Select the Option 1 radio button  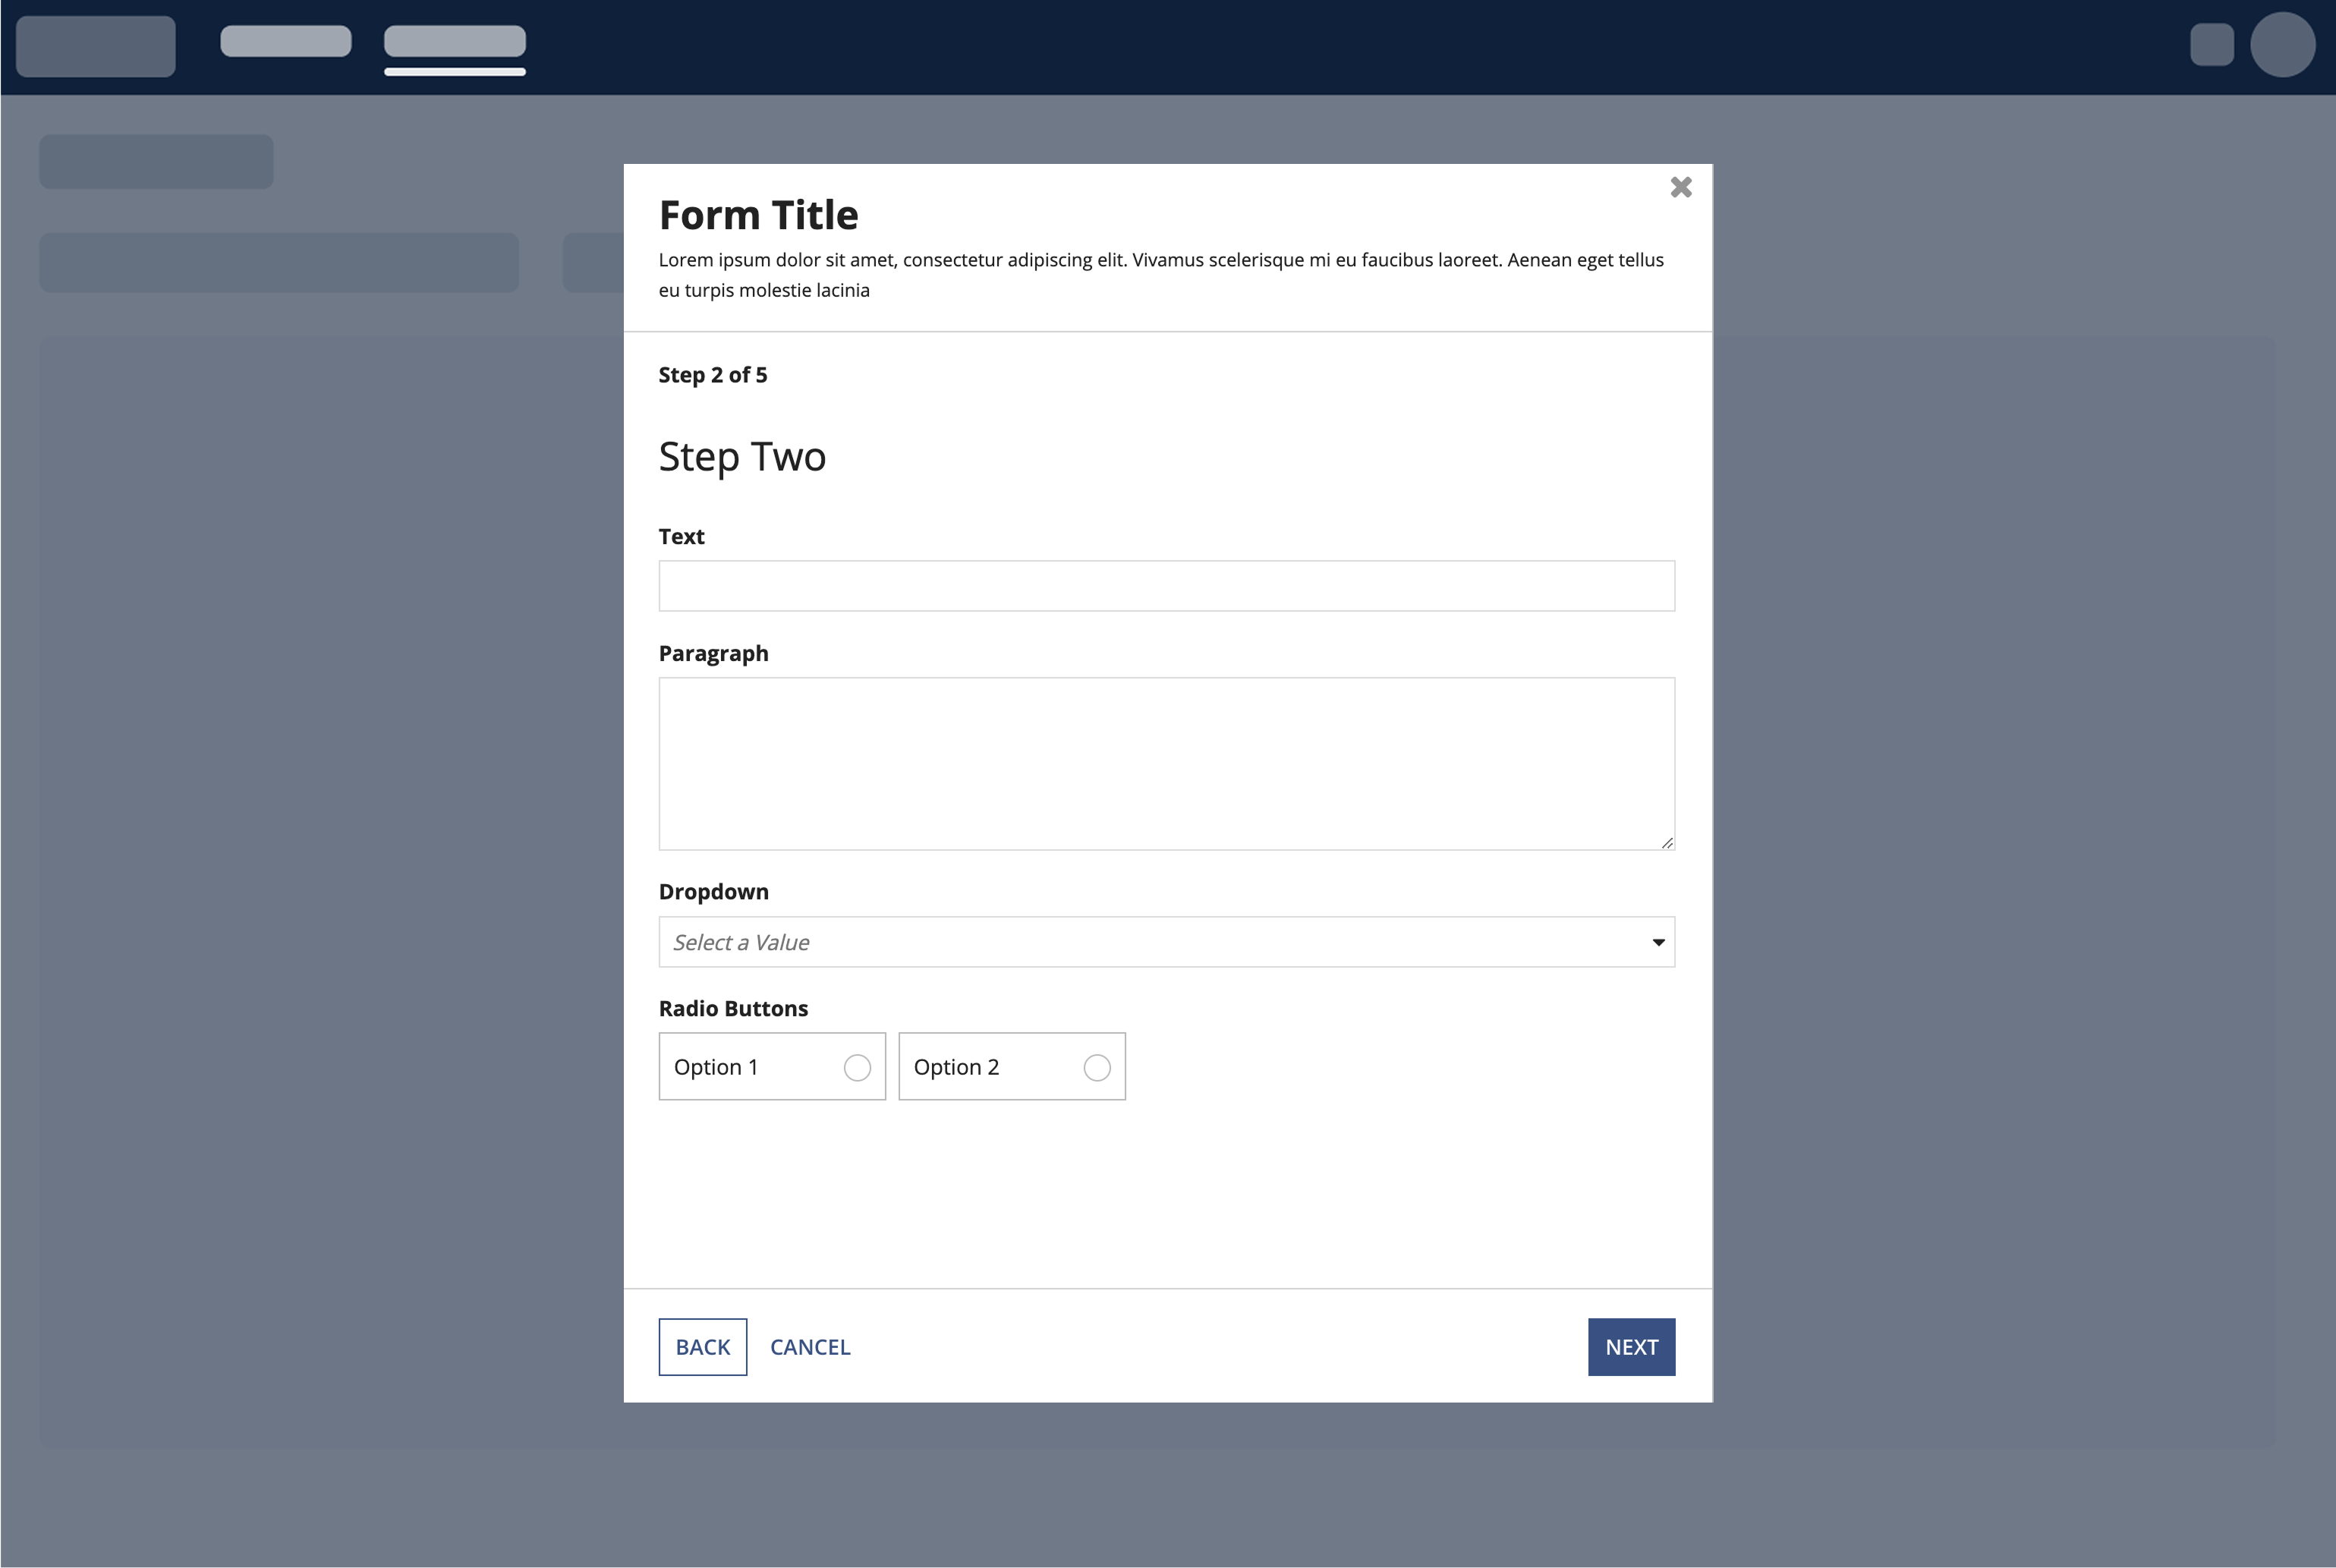click(x=857, y=1067)
